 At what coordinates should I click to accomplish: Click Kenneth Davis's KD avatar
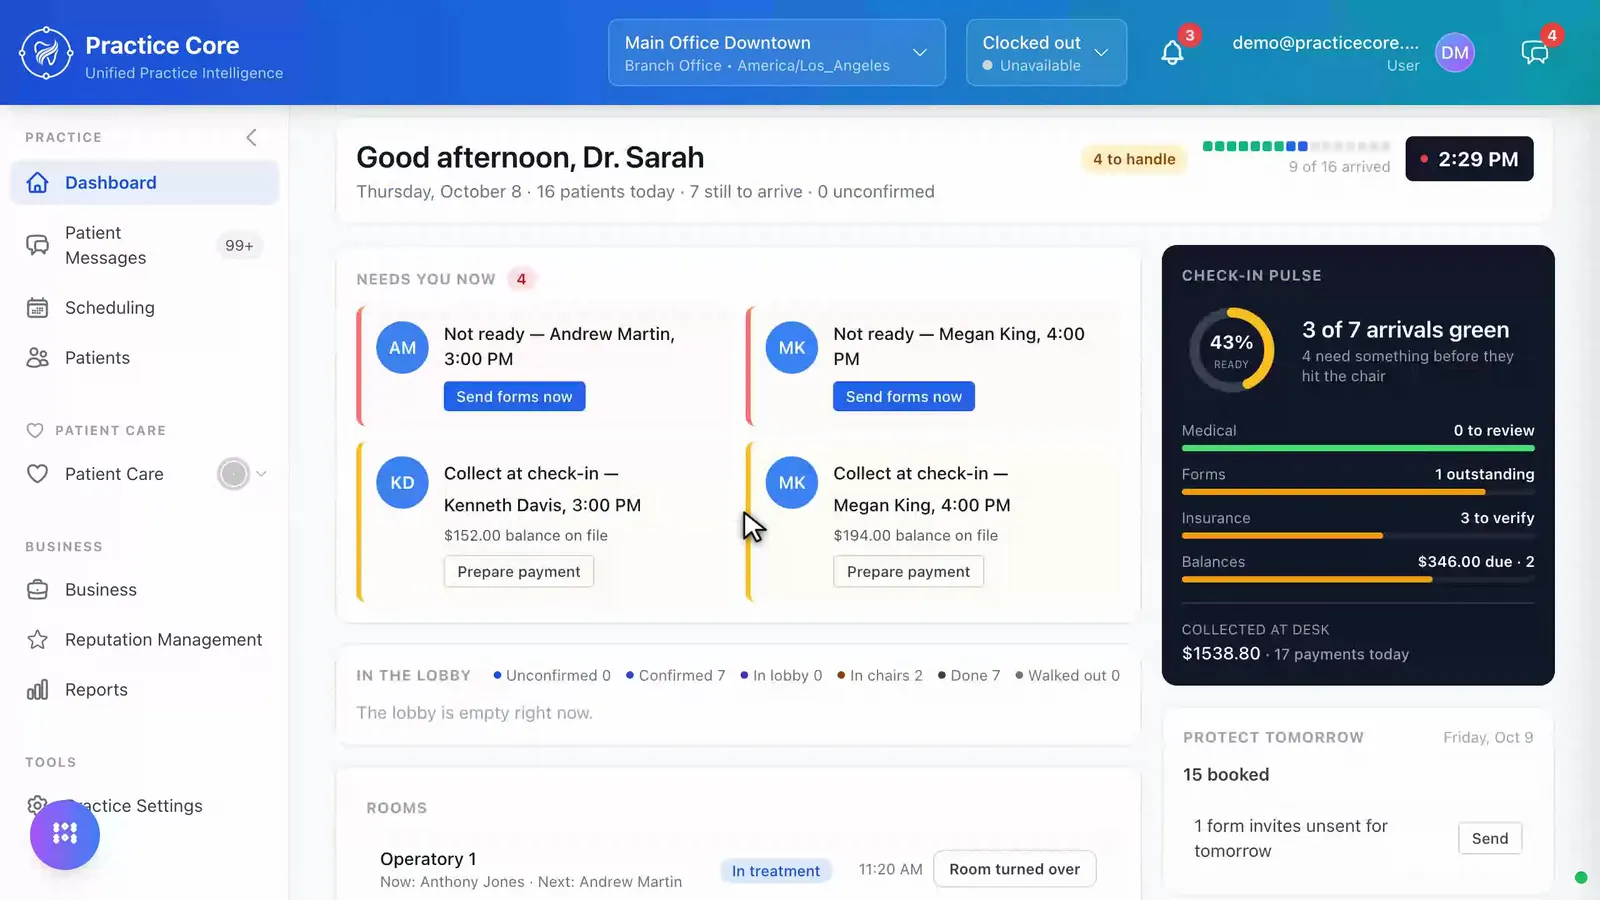(402, 483)
